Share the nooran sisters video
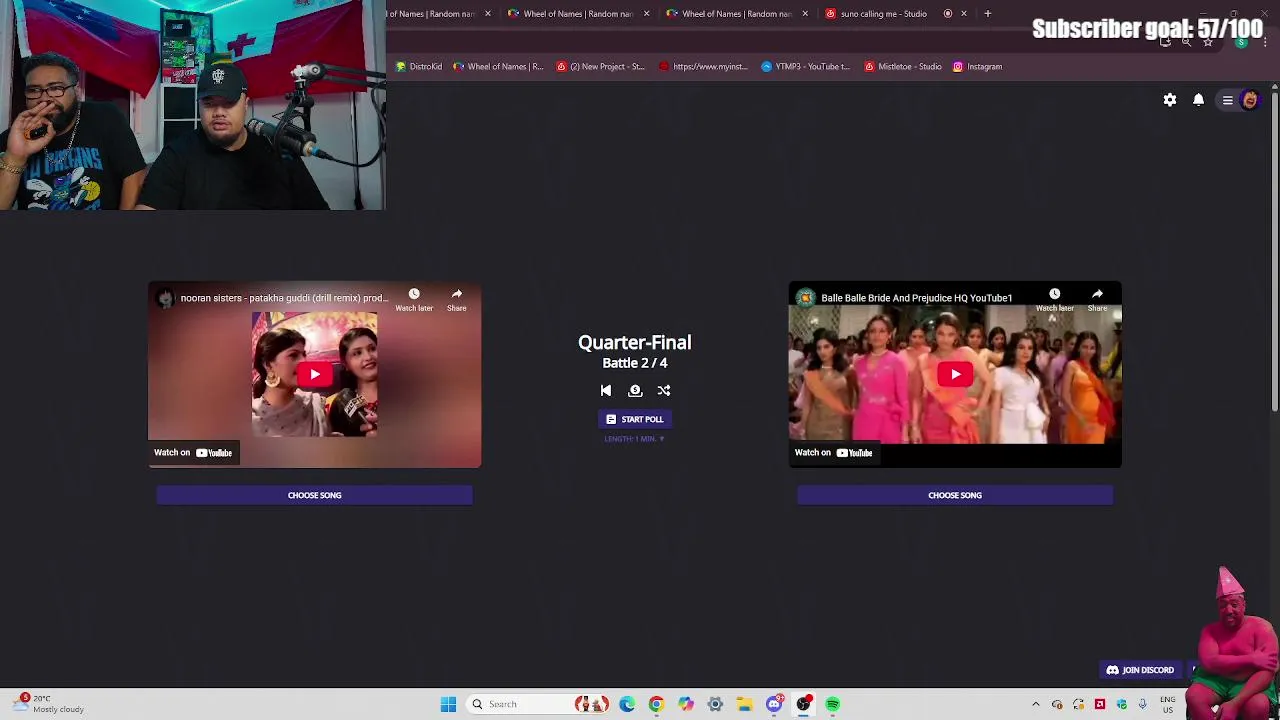 pyautogui.click(x=457, y=300)
